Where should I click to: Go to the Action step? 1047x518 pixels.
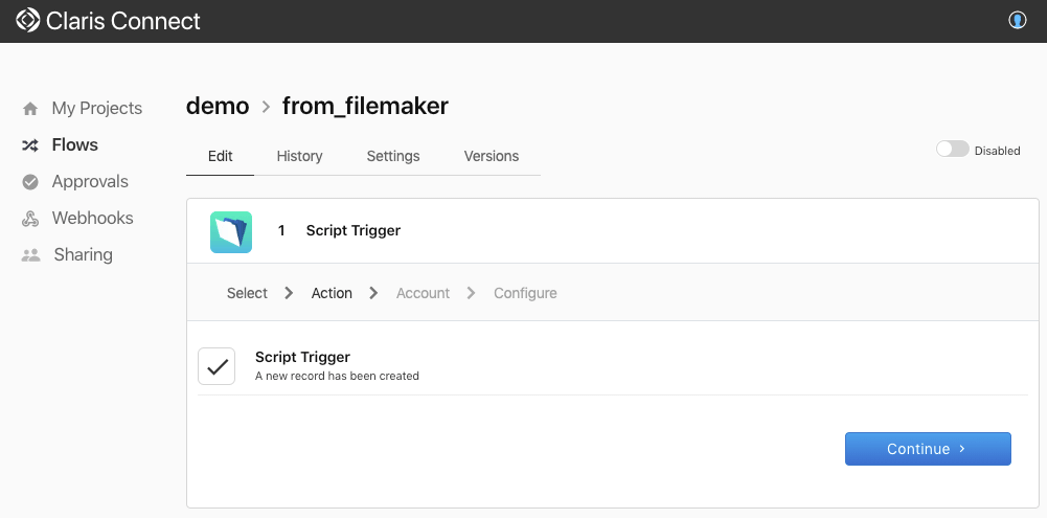[x=332, y=293]
